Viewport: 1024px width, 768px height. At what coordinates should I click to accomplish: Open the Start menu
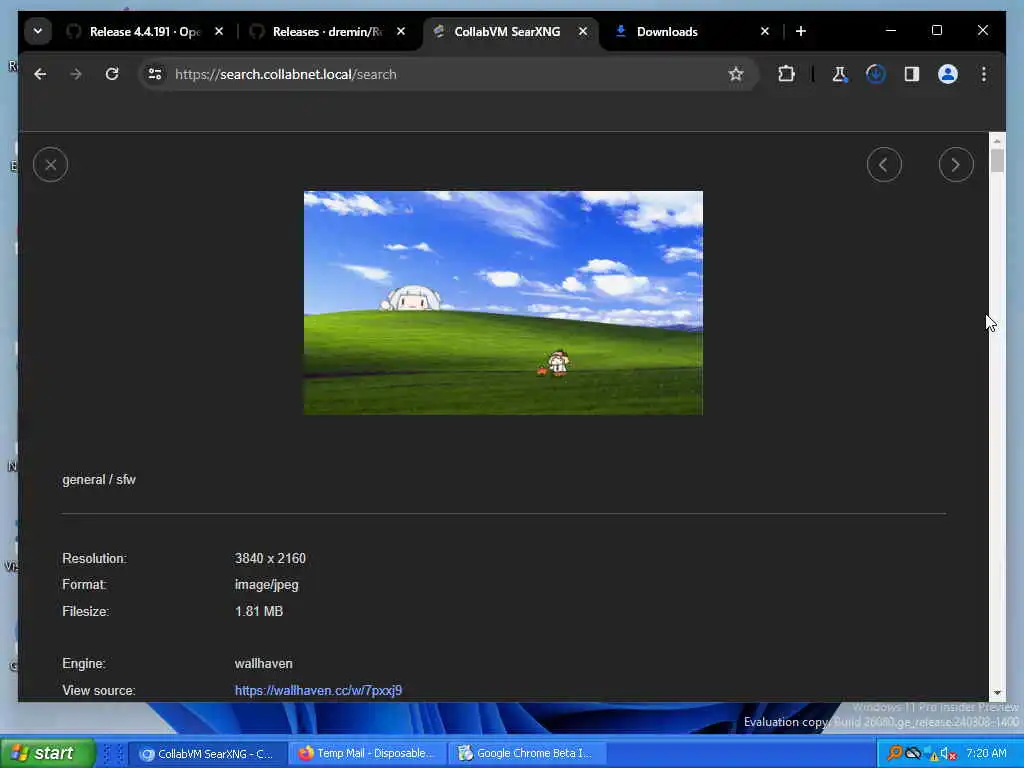click(47, 753)
